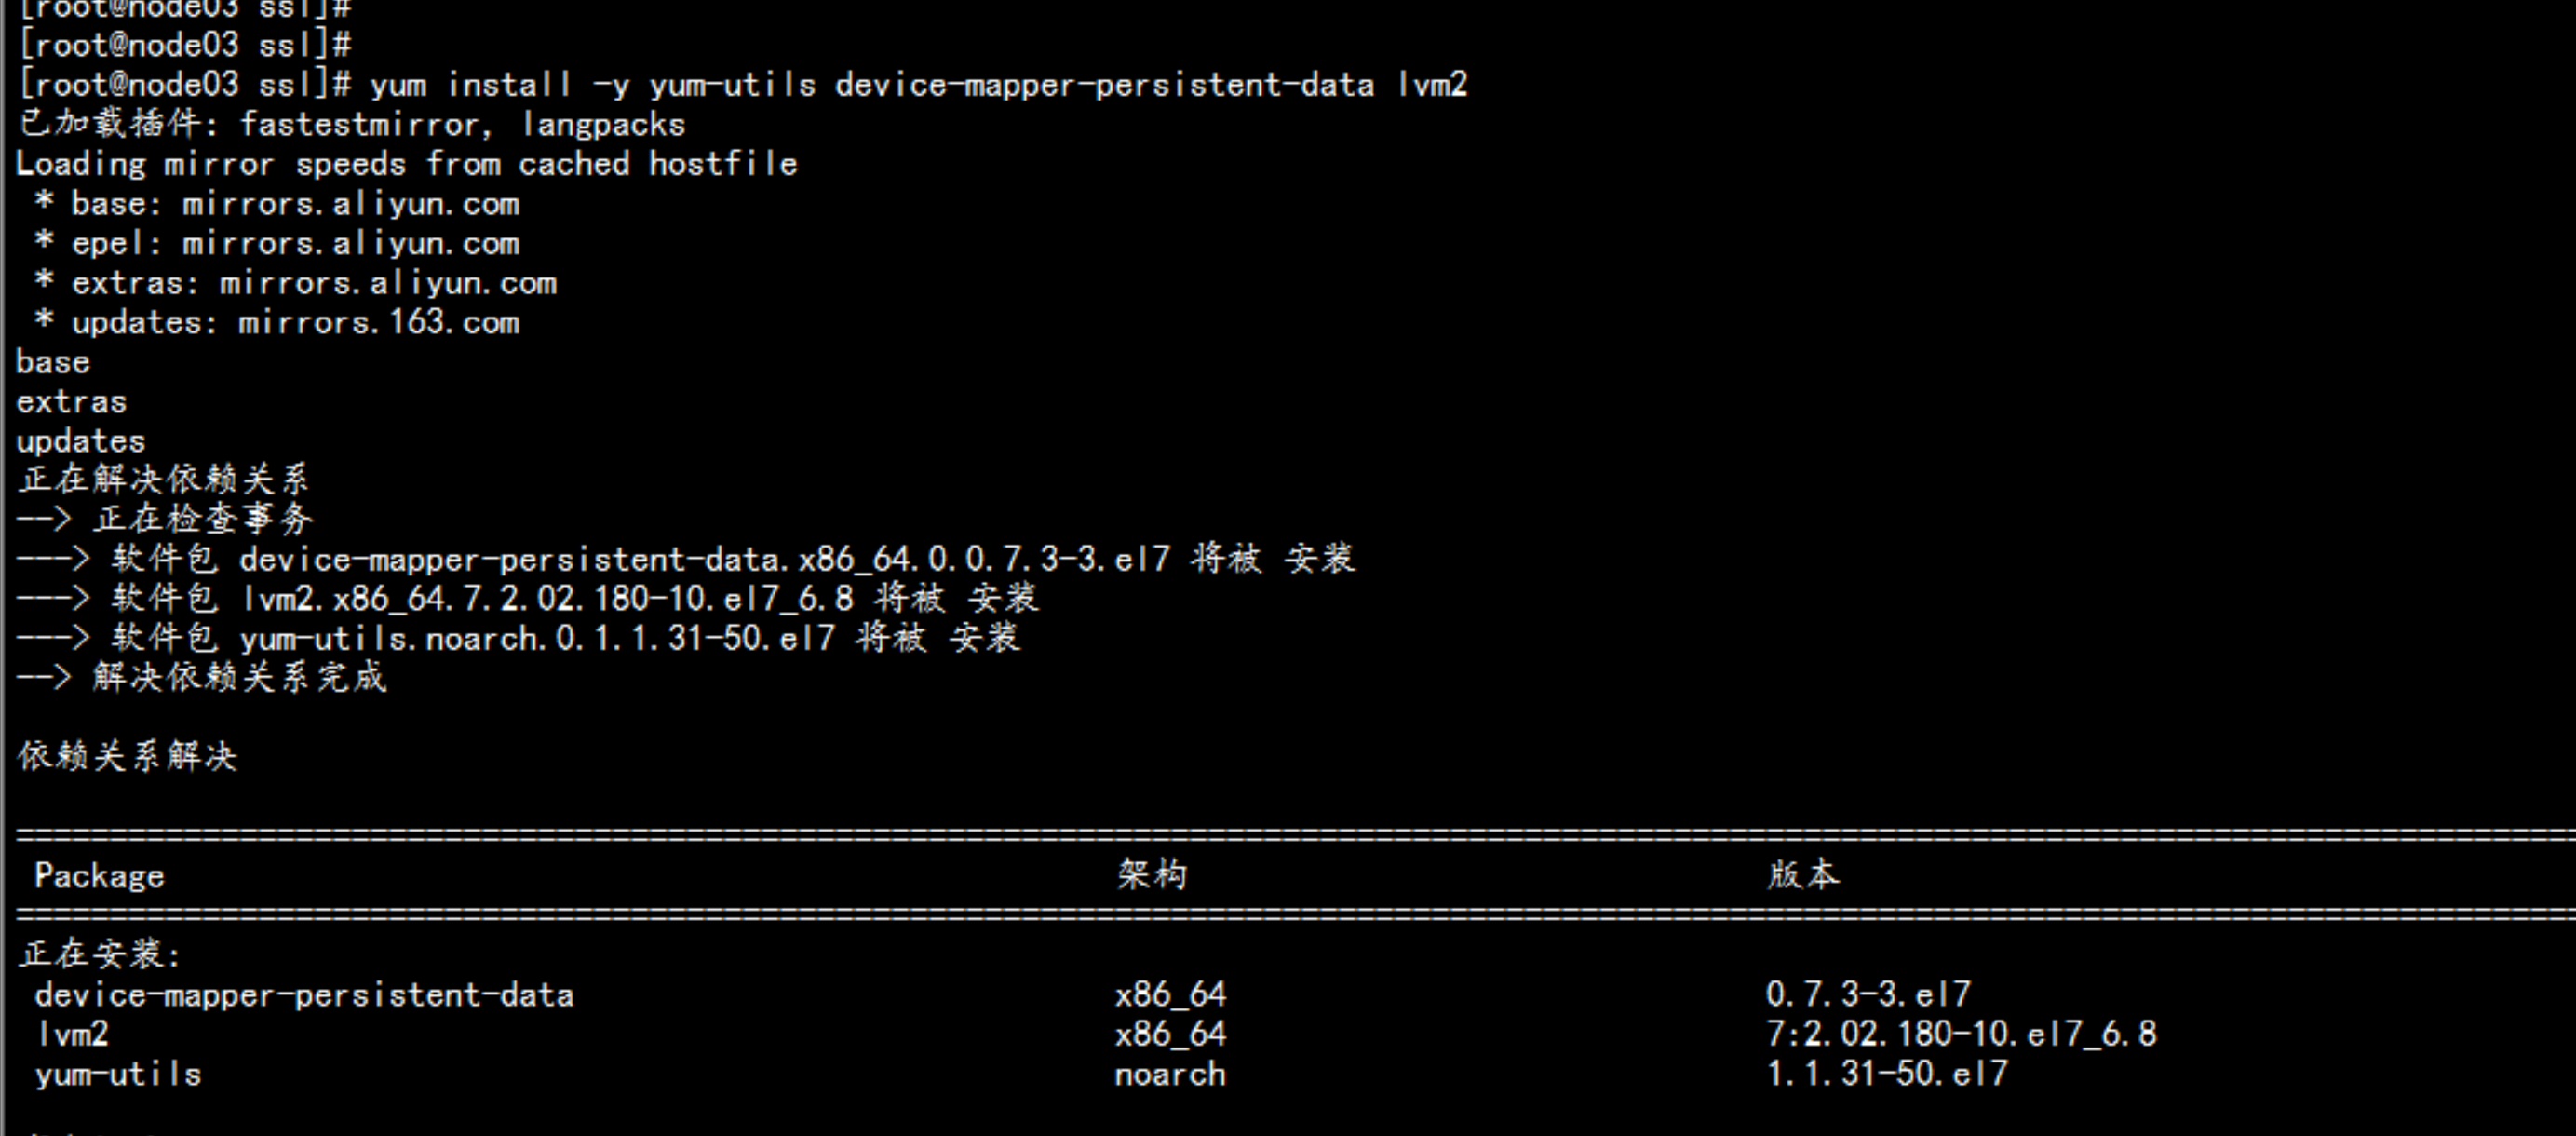Screen dimensions: 2576x1136
Task: Select 'Loading mirror speeds from cached hostfile'
Action: pos(407,164)
